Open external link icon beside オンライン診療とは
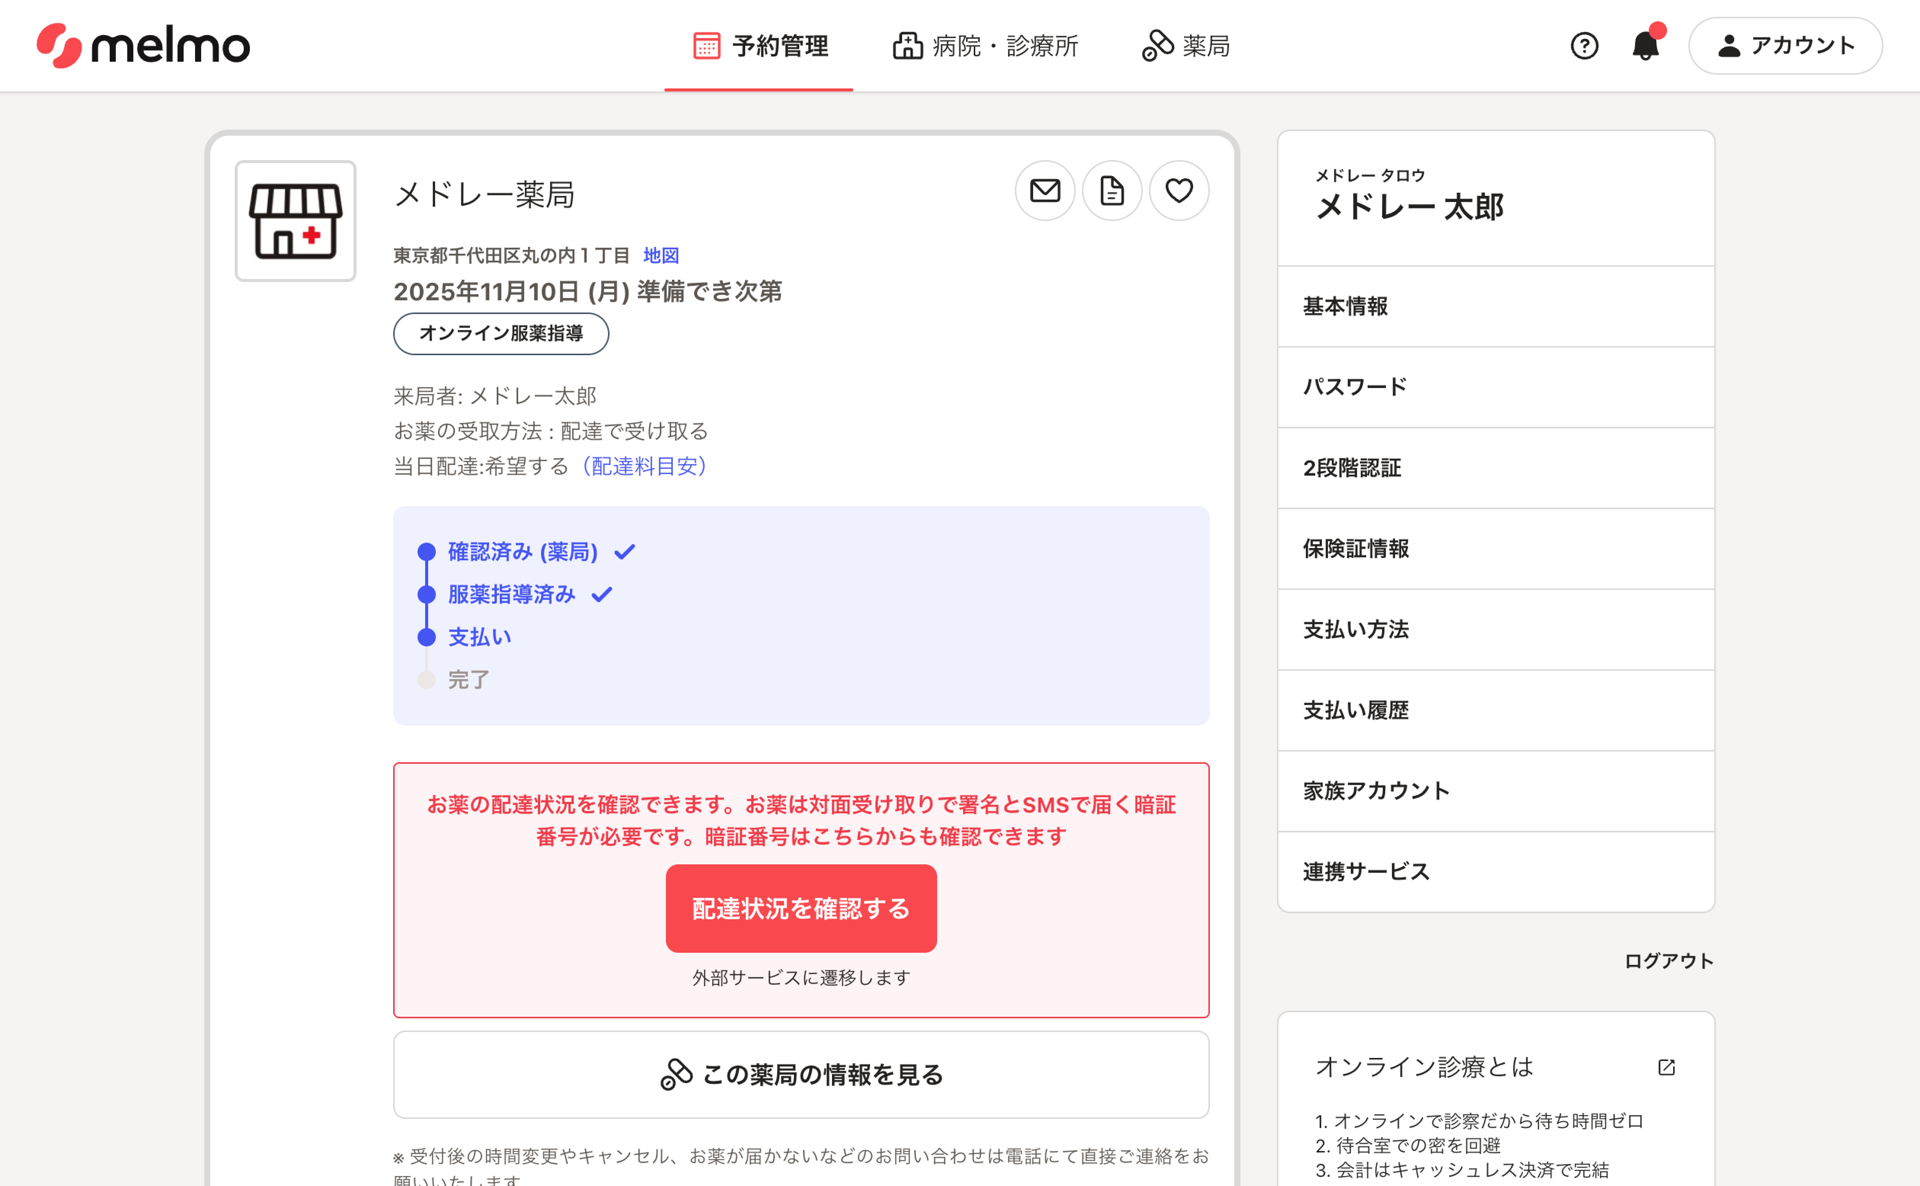 (x=1666, y=1067)
